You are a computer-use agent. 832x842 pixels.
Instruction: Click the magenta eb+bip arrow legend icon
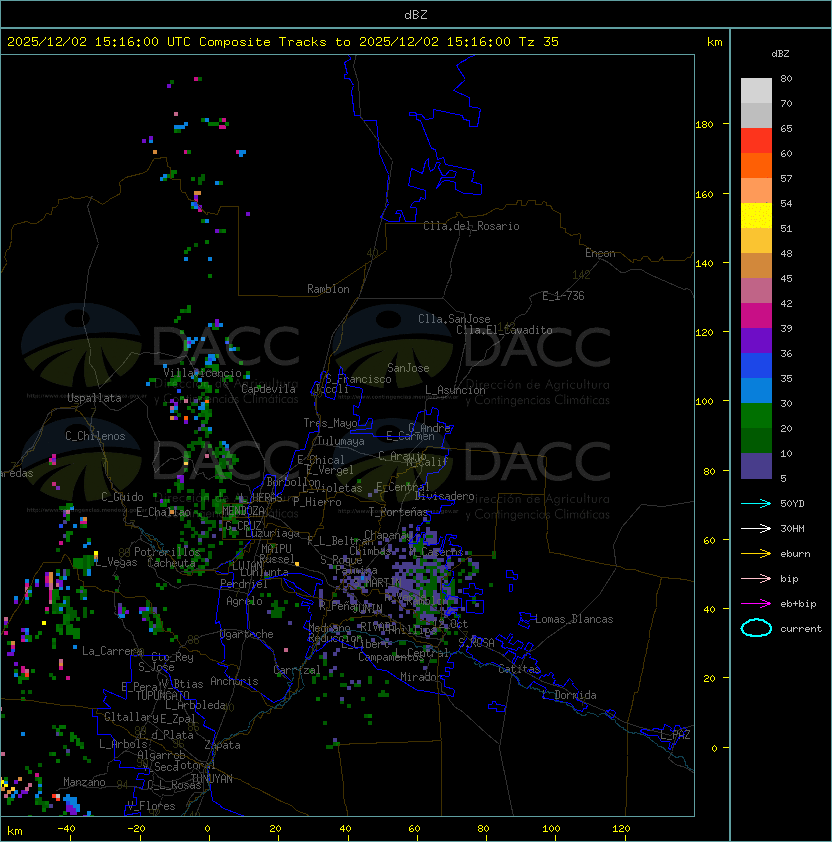click(x=756, y=604)
